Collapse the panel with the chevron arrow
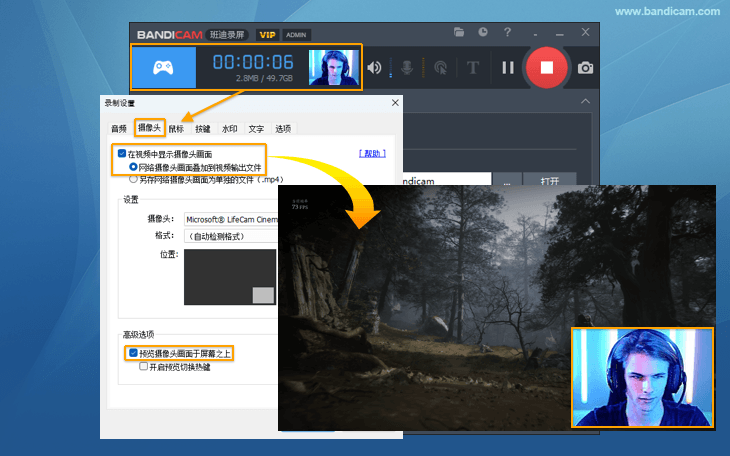Viewport: 730px width, 456px height. [585, 101]
